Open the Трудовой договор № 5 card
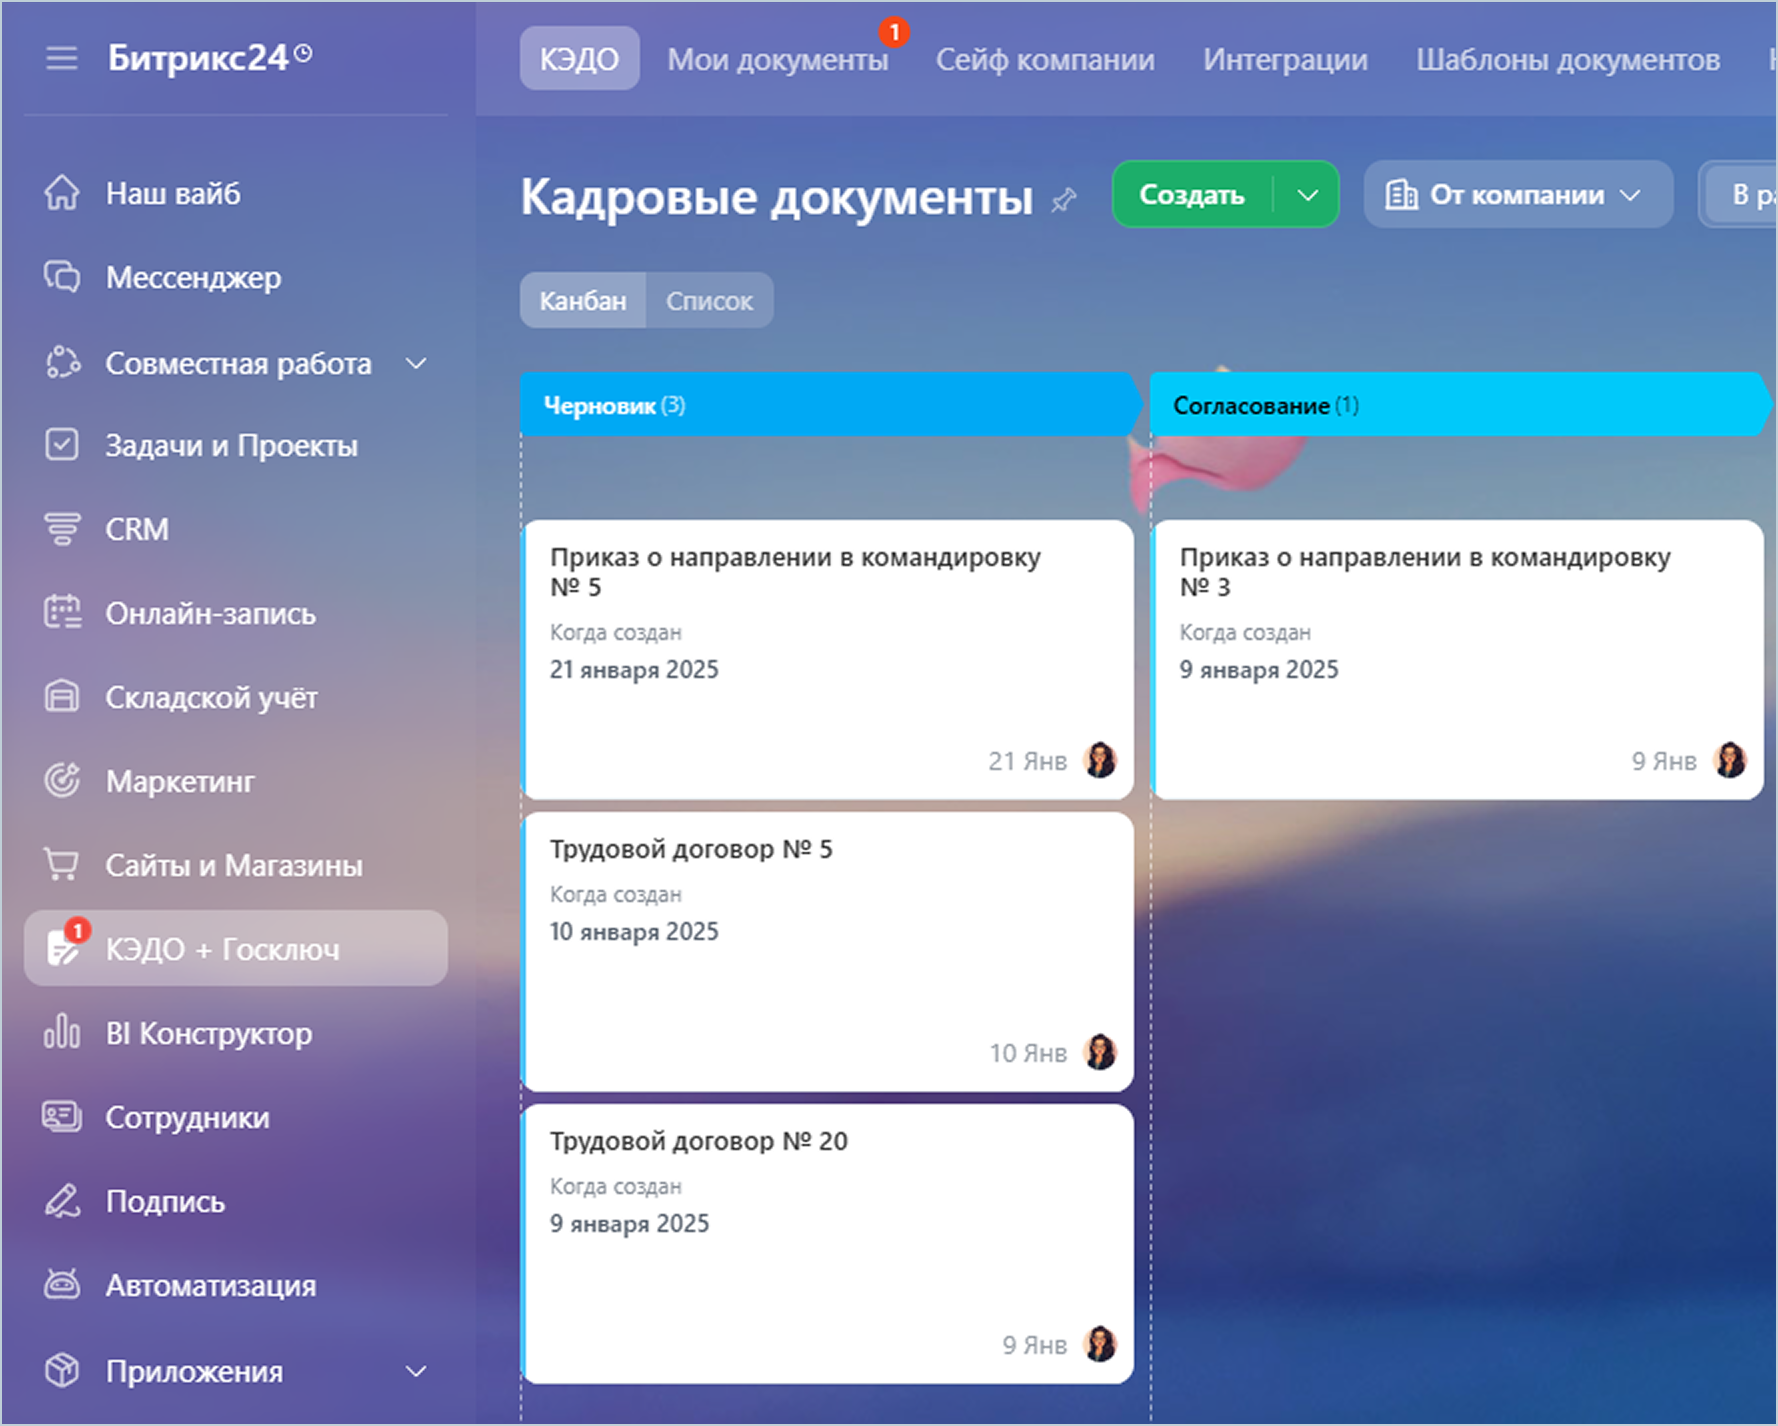Image resolution: width=1778 pixels, height=1426 pixels. 828,951
